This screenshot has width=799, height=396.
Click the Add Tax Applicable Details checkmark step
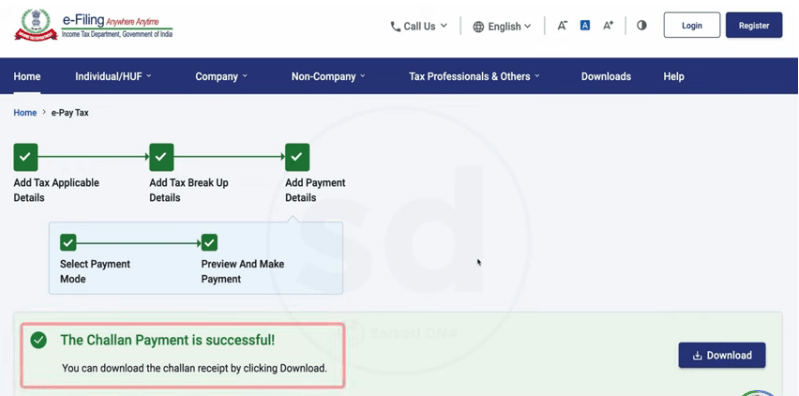(25, 157)
